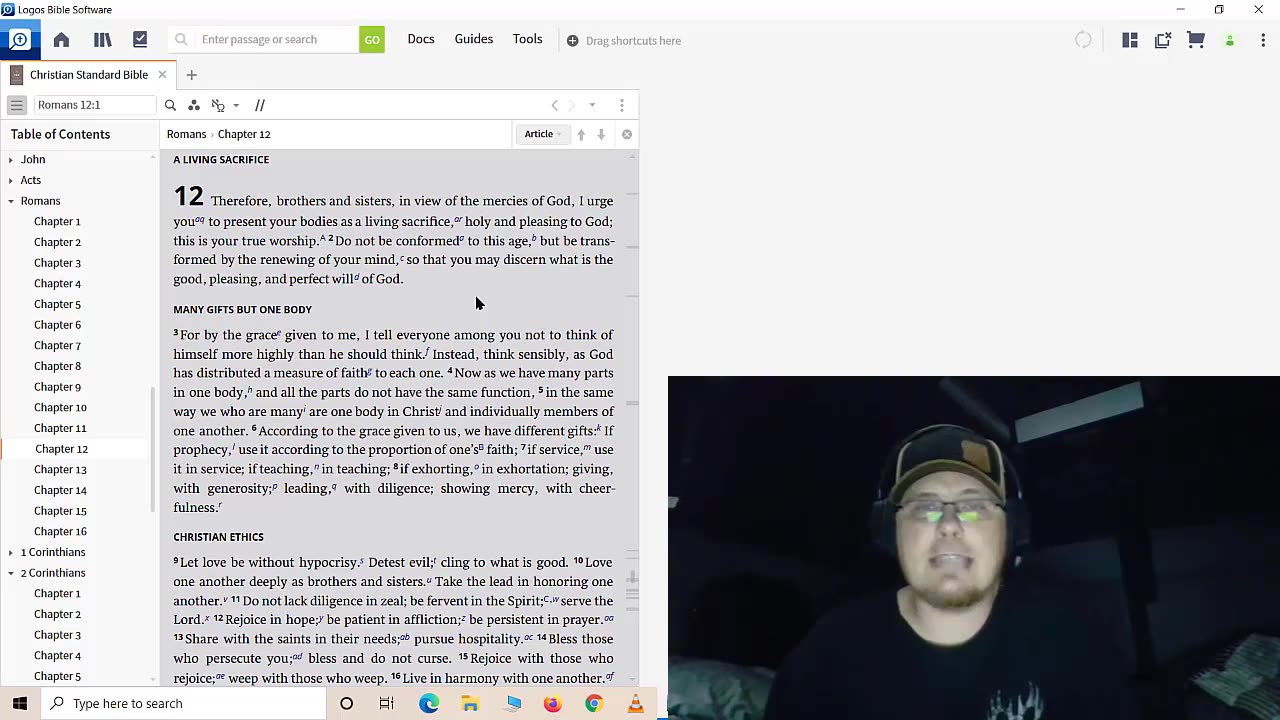Open the app kebab menu at top right
Image resolution: width=1280 pixels, height=720 pixels.
(x=1263, y=40)
